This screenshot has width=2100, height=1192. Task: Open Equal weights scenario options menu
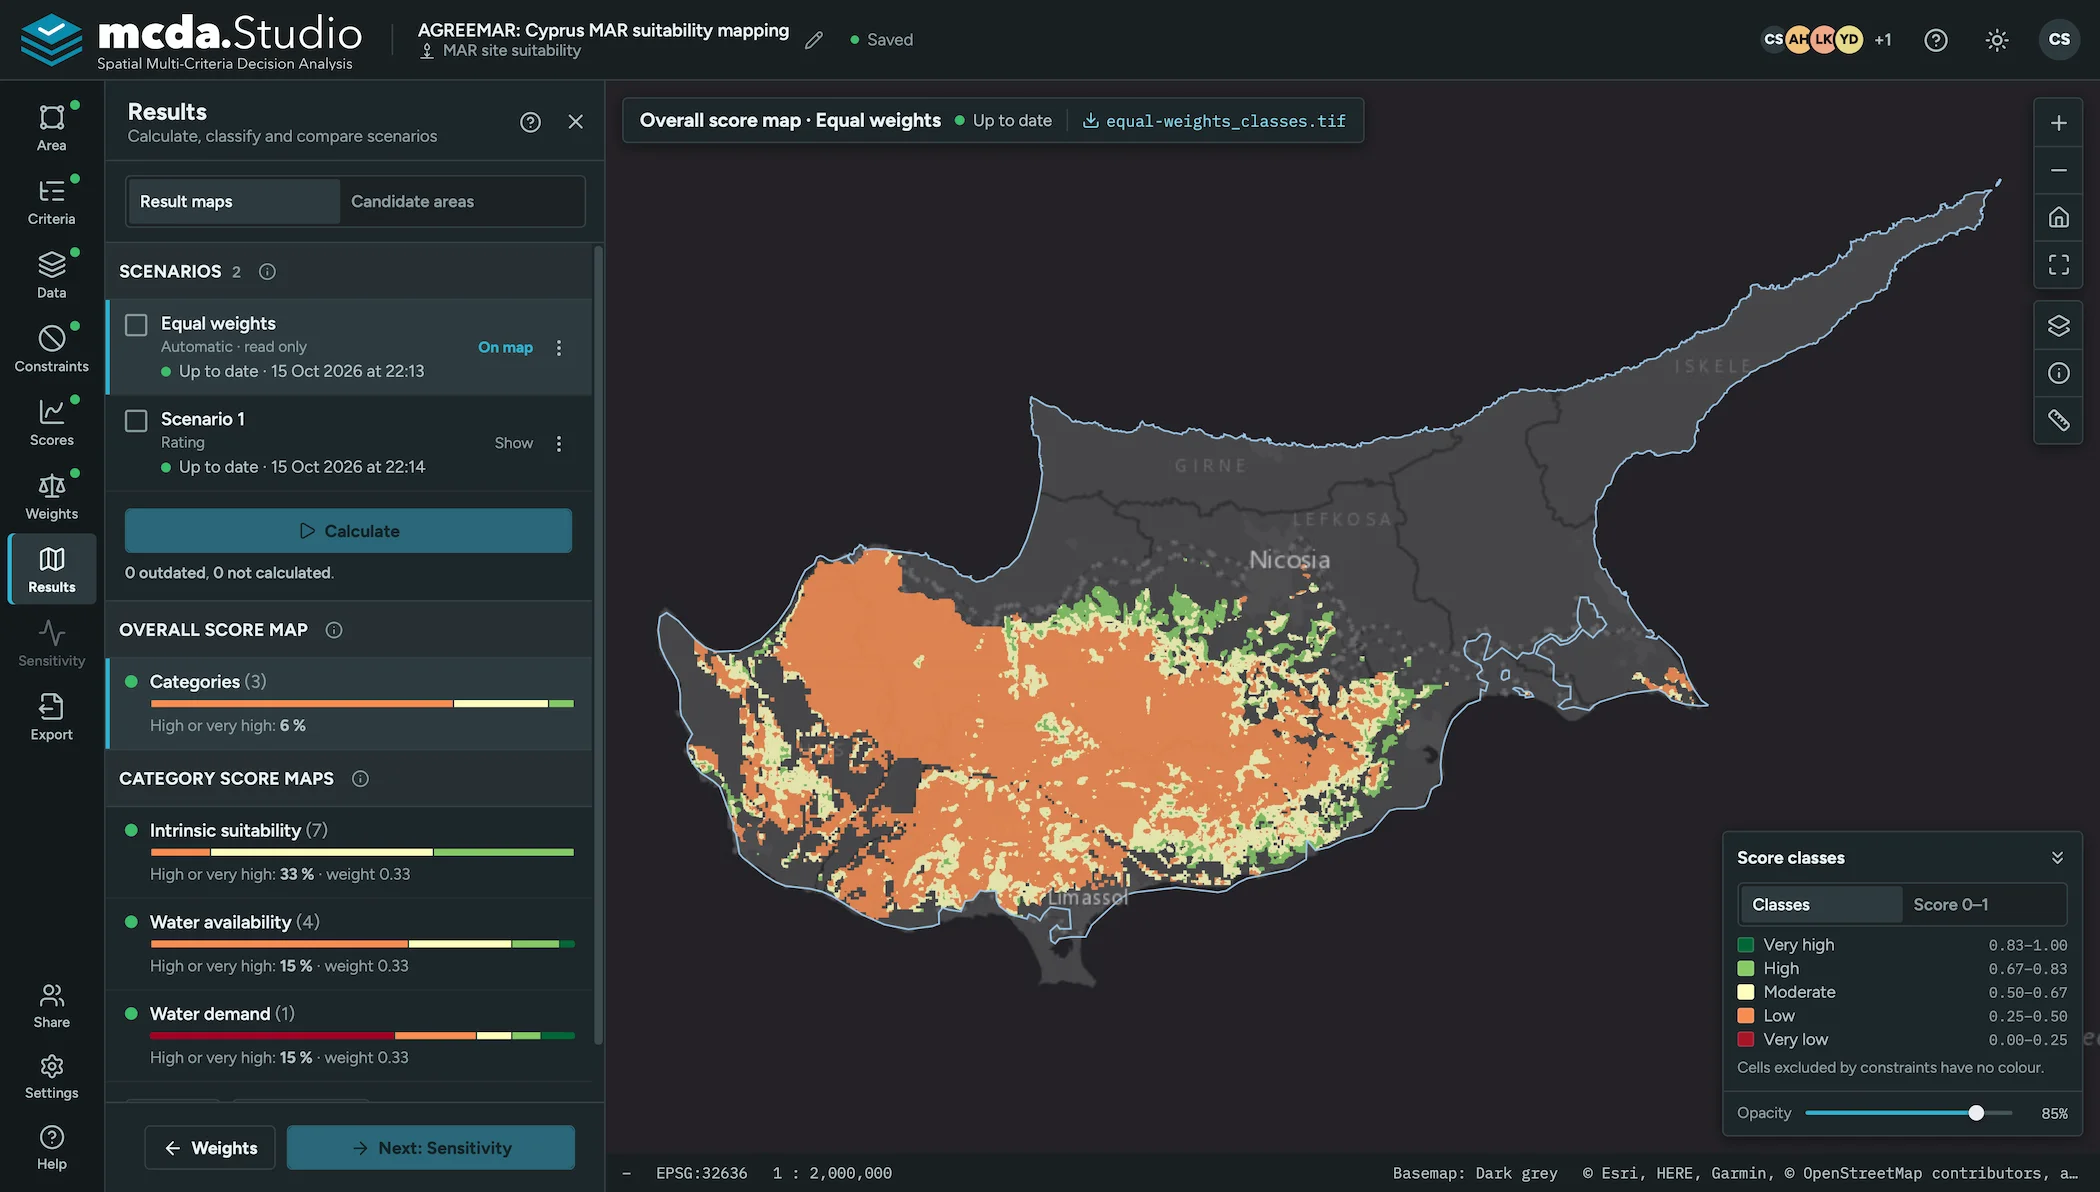point(559,348)
